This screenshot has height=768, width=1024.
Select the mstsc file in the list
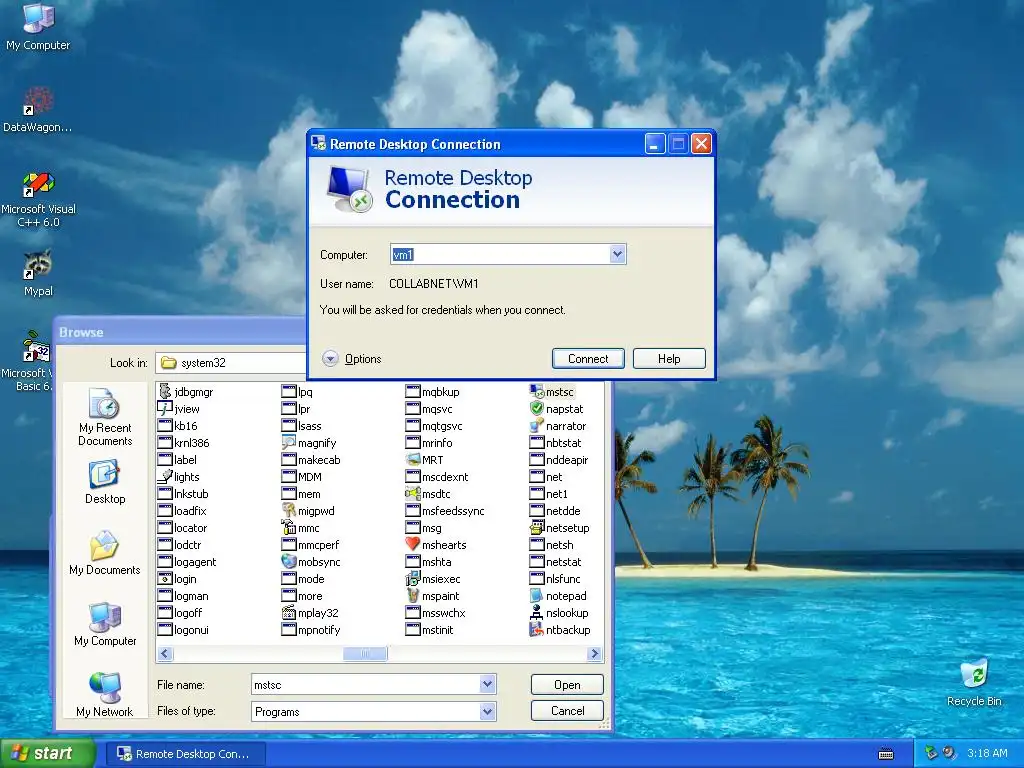click(x=552, y=392)
